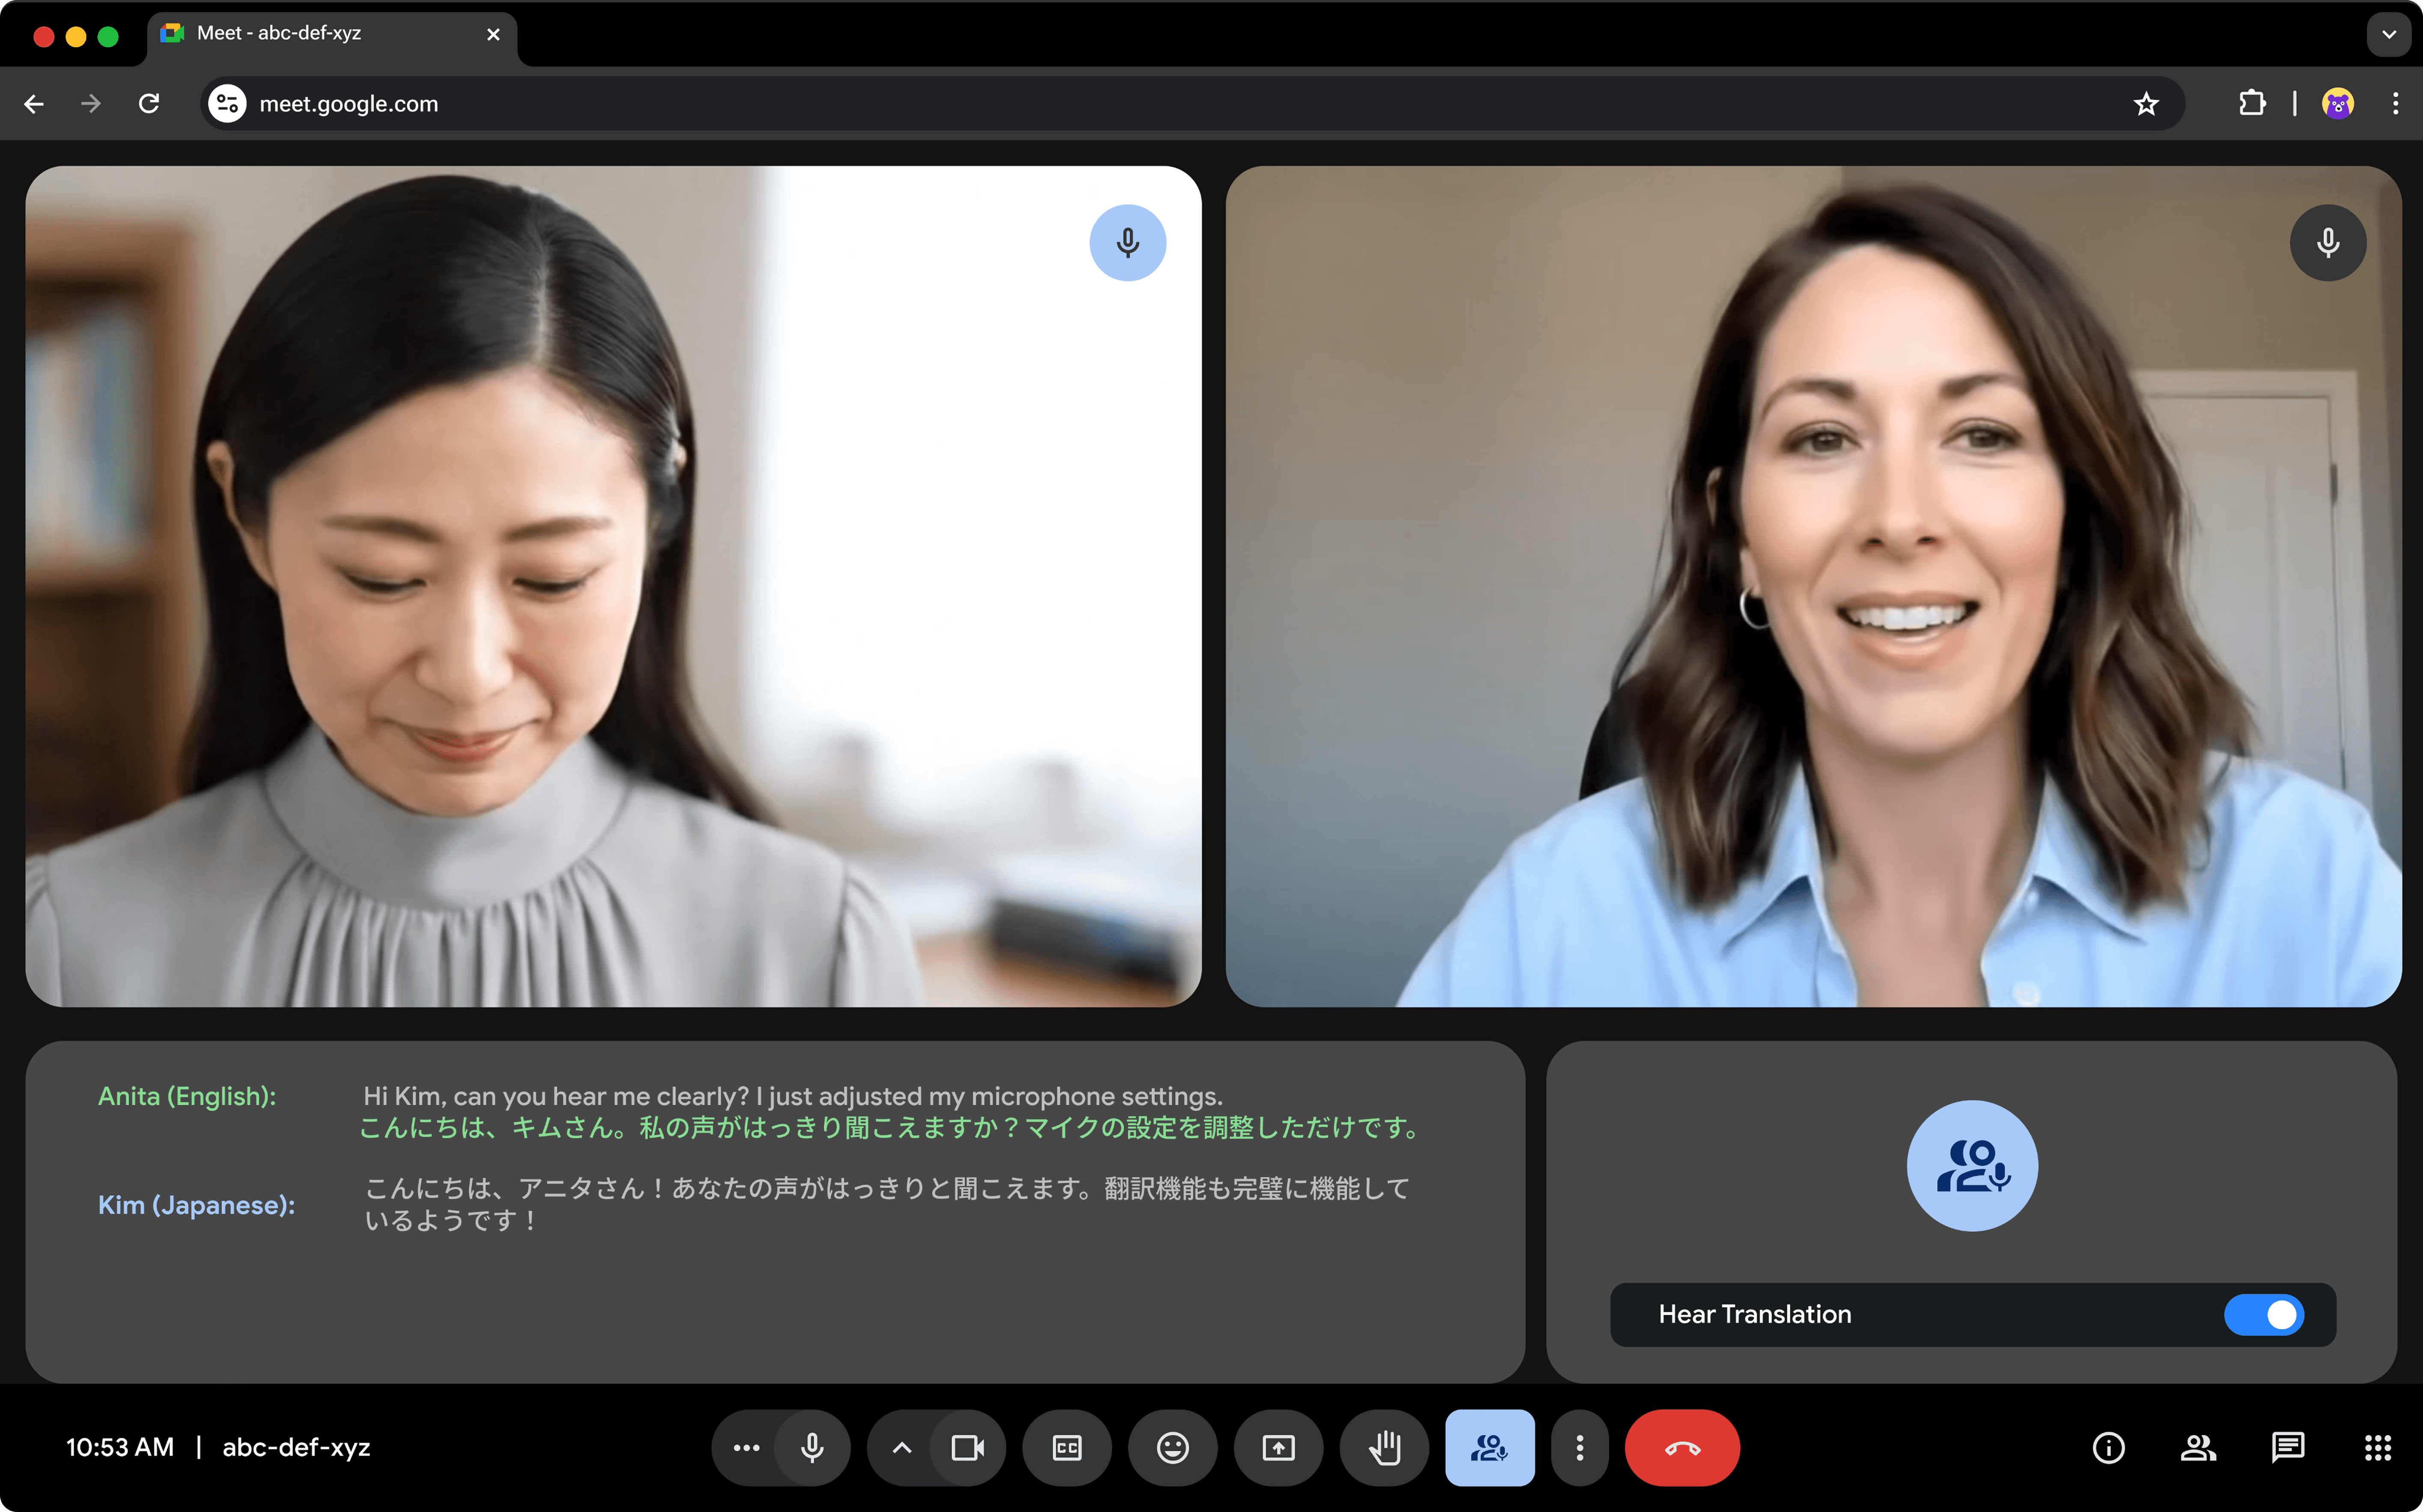Show the participants people panel
2423x1512 pixels.
2197,1447
